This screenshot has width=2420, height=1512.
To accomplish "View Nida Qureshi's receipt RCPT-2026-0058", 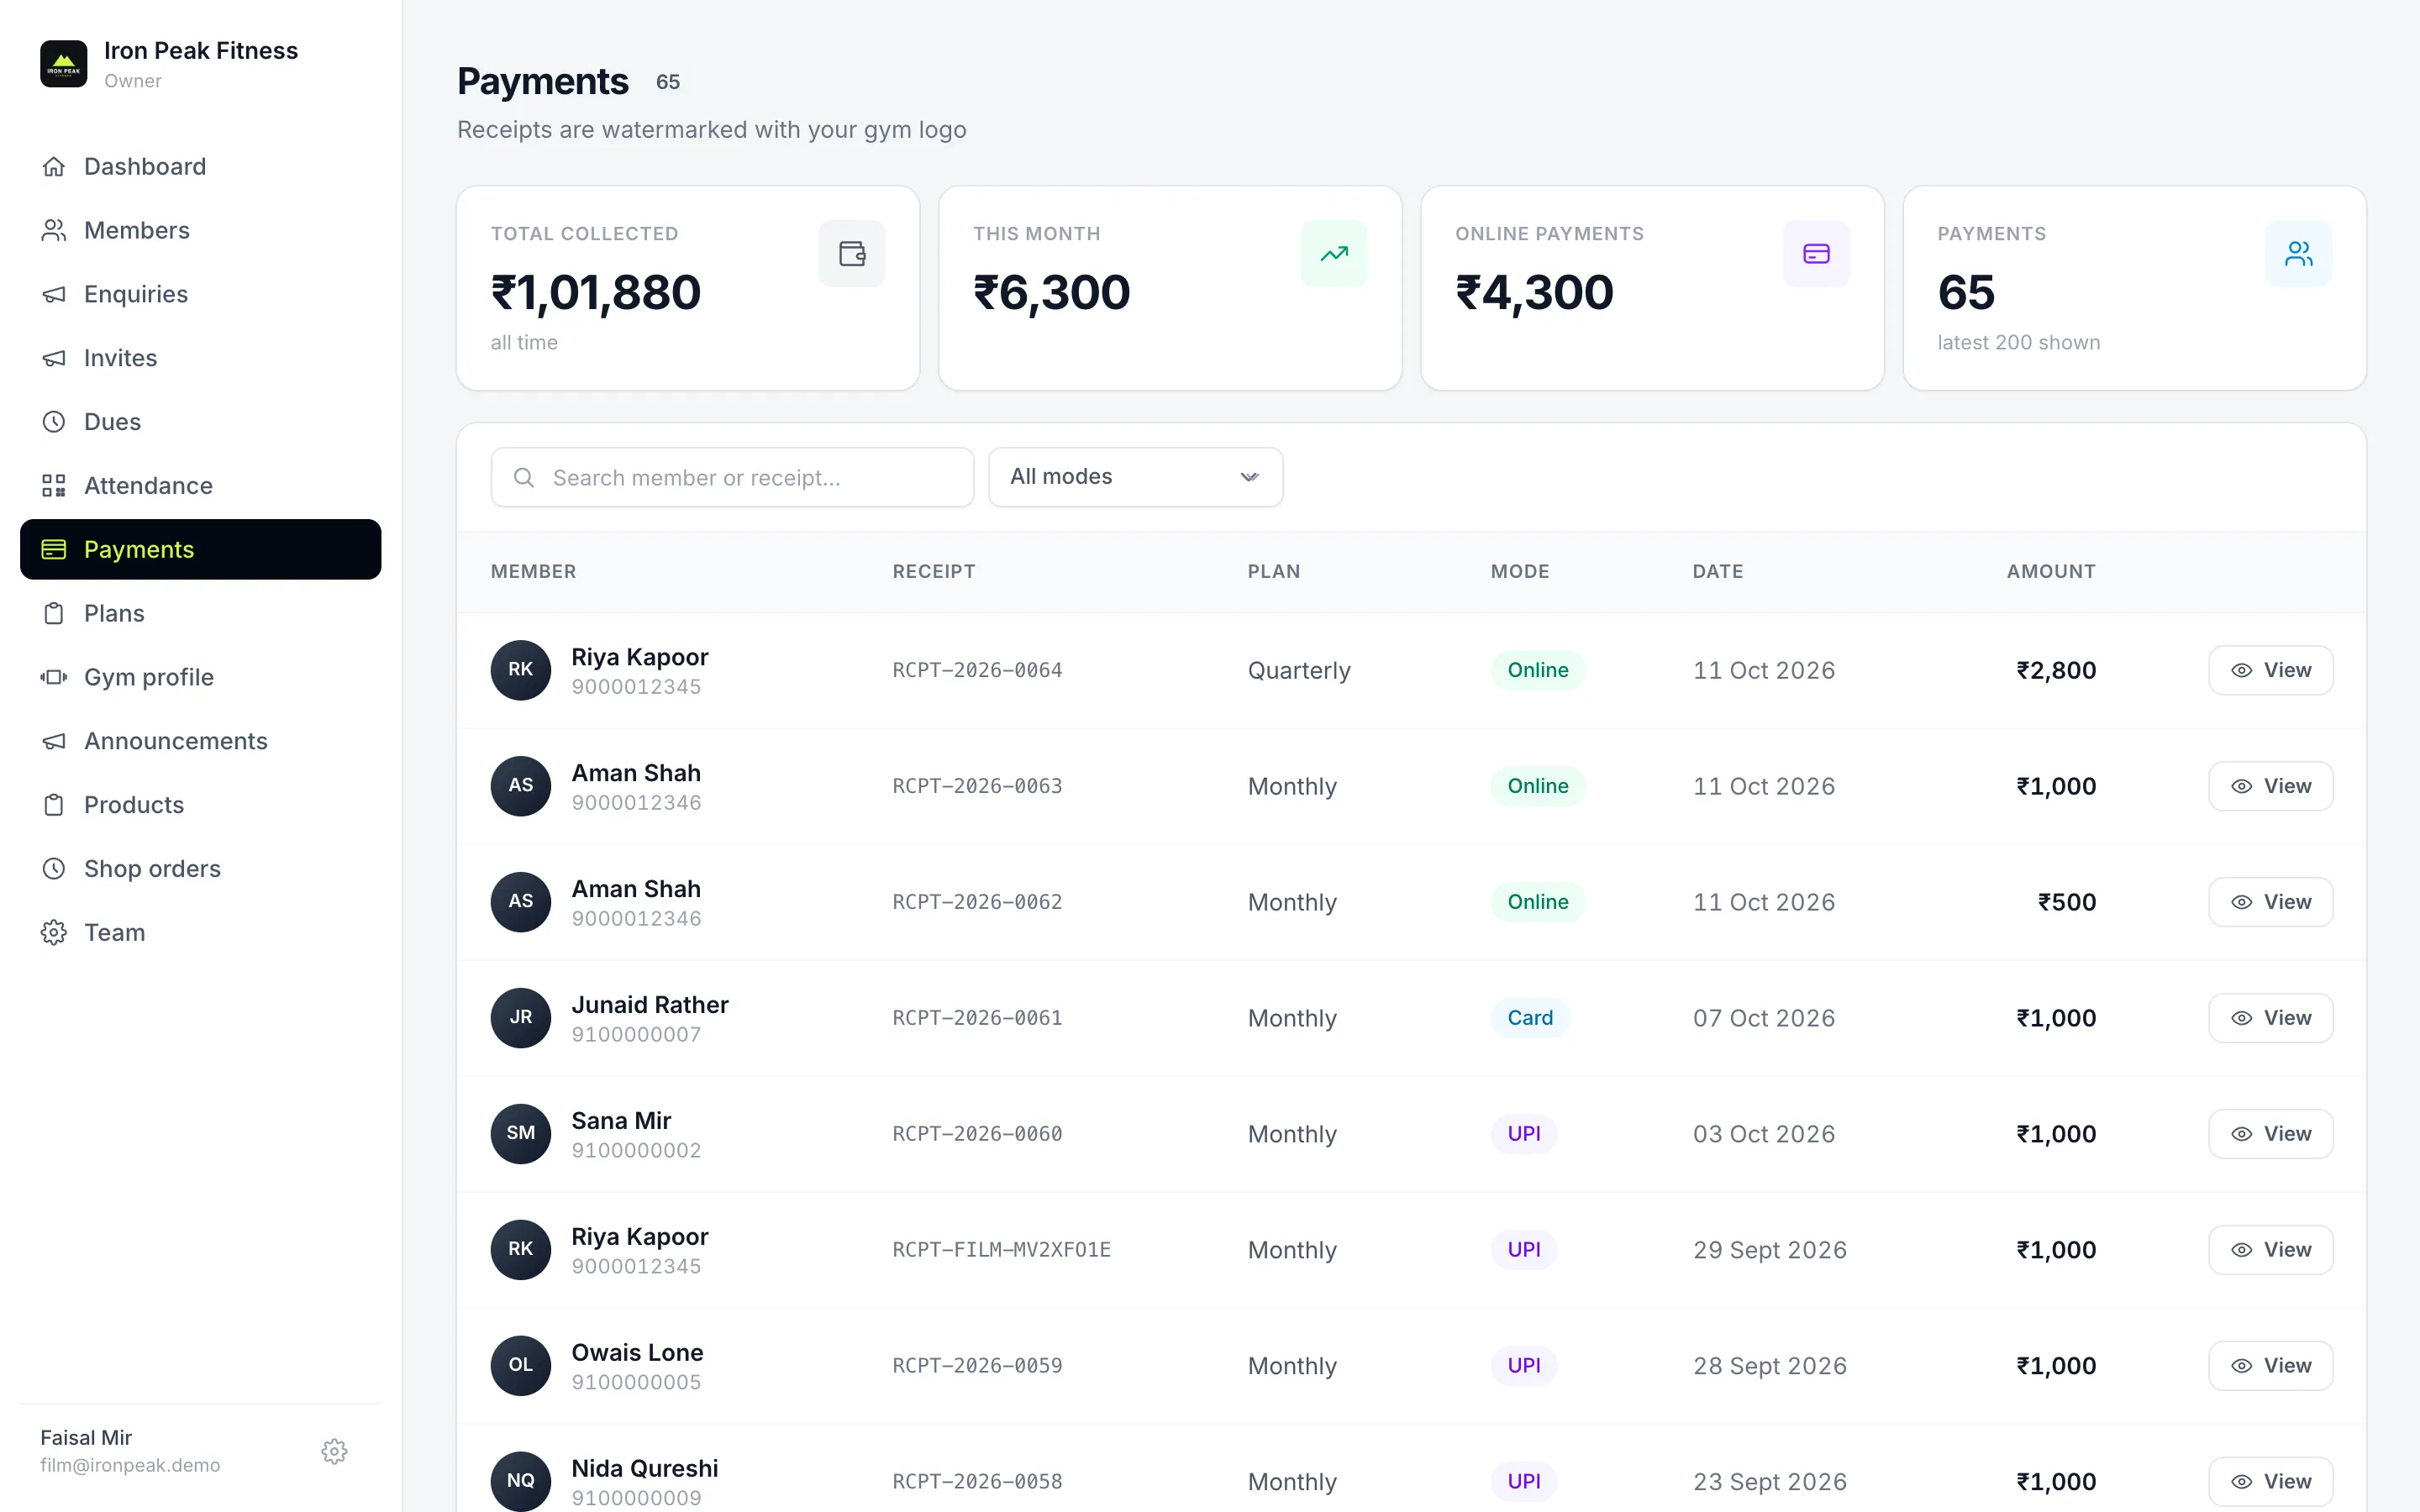I will 2270,1482.
